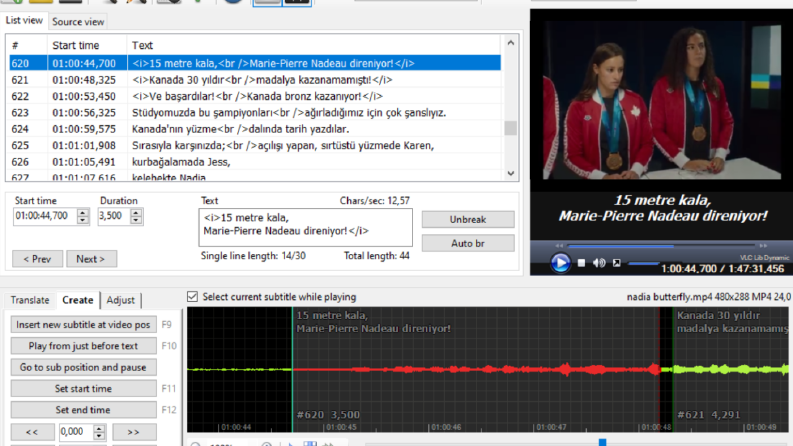793x446 pixels.
Task: Select subtitle row 620
Action: (x=255, y=63)
